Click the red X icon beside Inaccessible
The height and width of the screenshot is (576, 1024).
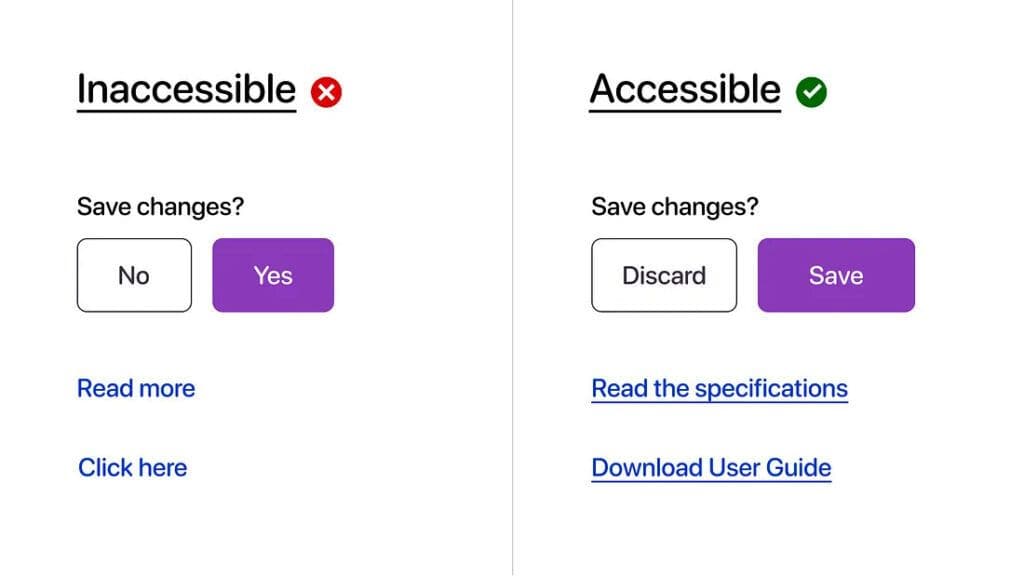(326, 93)
